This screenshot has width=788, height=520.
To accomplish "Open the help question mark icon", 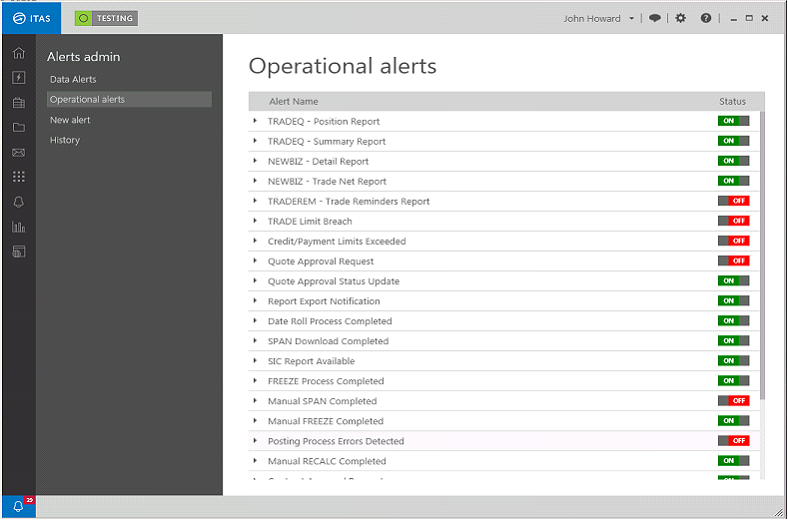I will (x=706, y=18).
